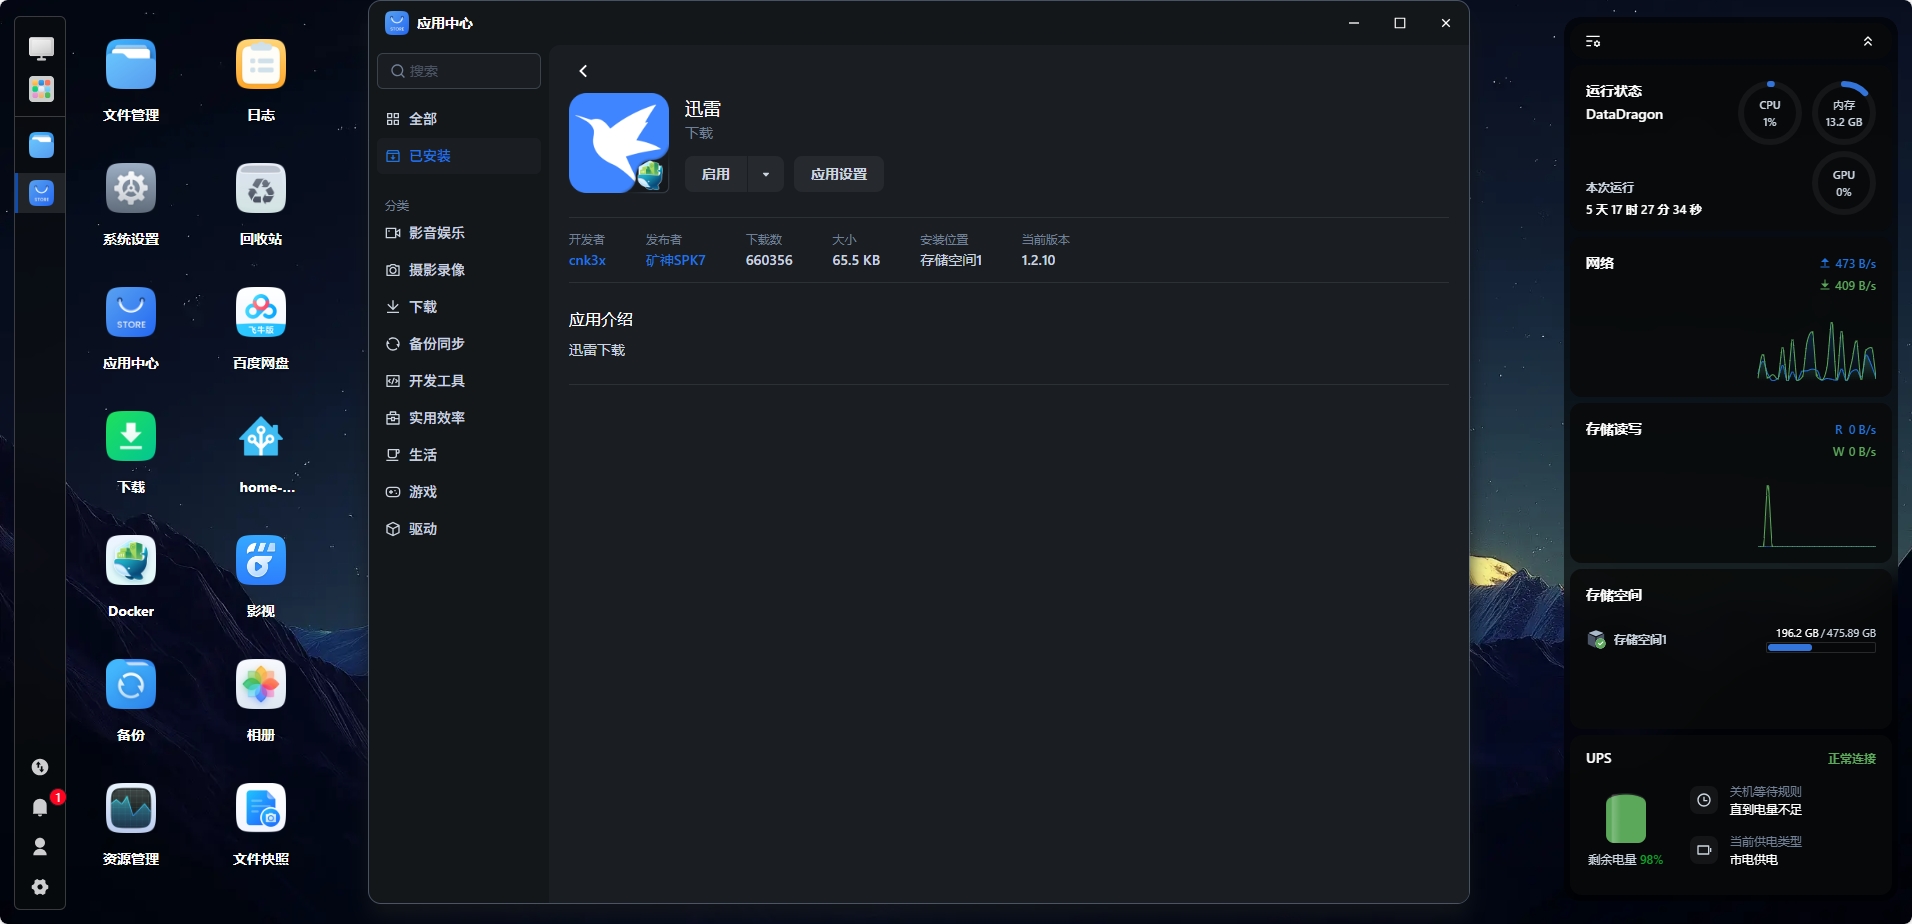Click the 5 天 17 时 27 分 34 秒 uptime
This screenshot has width=1912, height=924.
coord(1643,210)
